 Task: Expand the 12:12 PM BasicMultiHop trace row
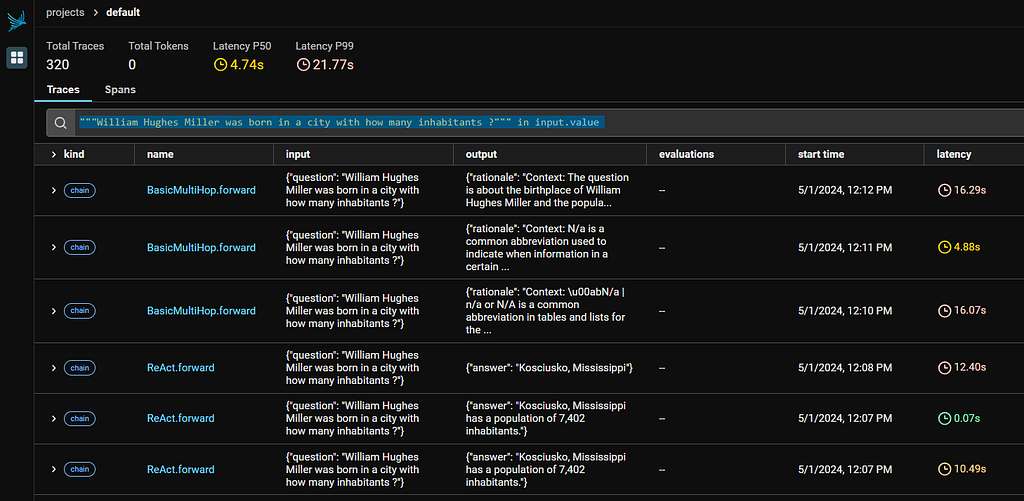coord(54,191)
